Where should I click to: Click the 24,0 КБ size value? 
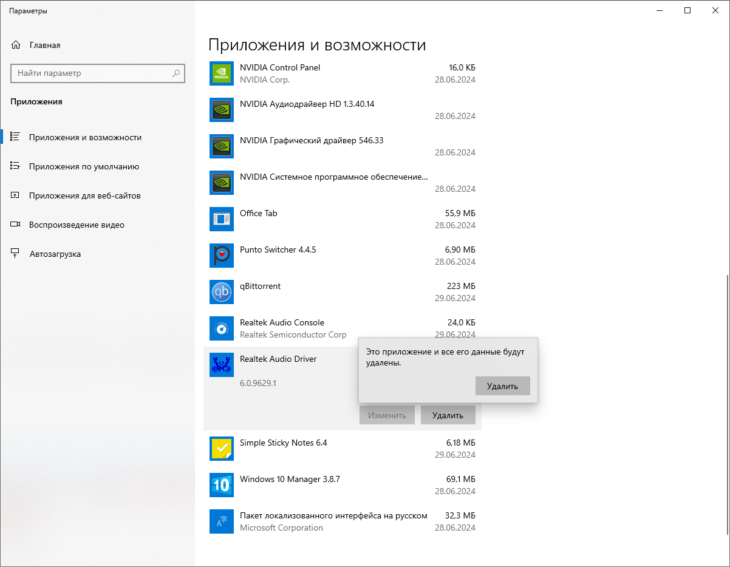(x=461, y=322)
